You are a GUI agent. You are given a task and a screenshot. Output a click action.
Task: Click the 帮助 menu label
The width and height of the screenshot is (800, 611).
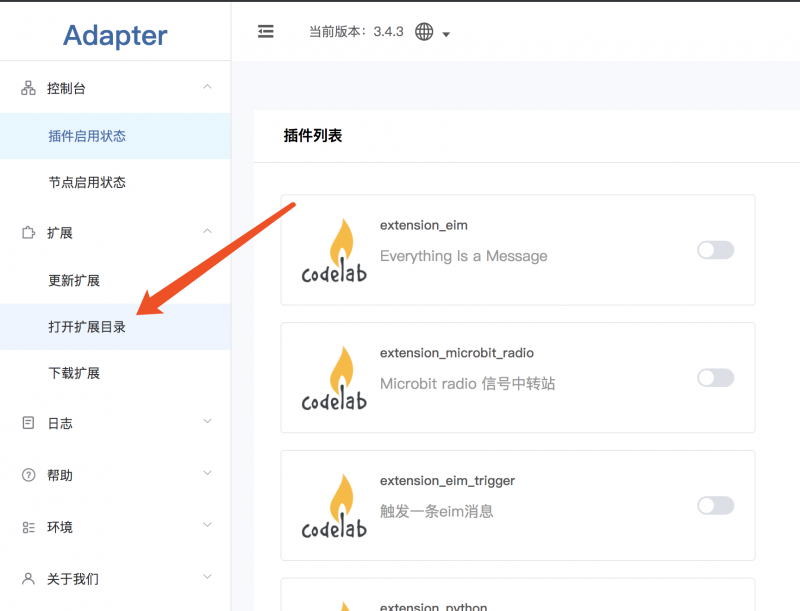(60, 475)
